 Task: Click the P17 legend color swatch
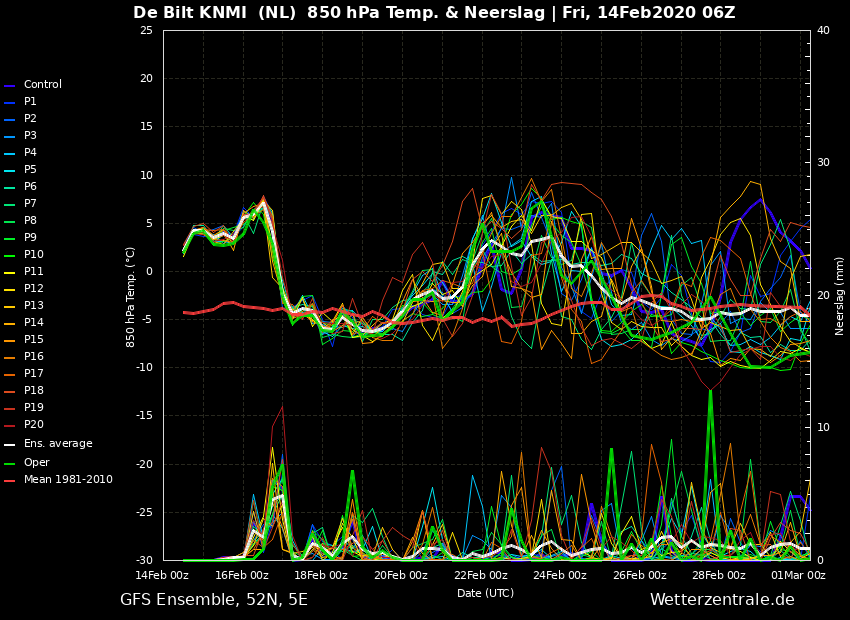(10, 374)
